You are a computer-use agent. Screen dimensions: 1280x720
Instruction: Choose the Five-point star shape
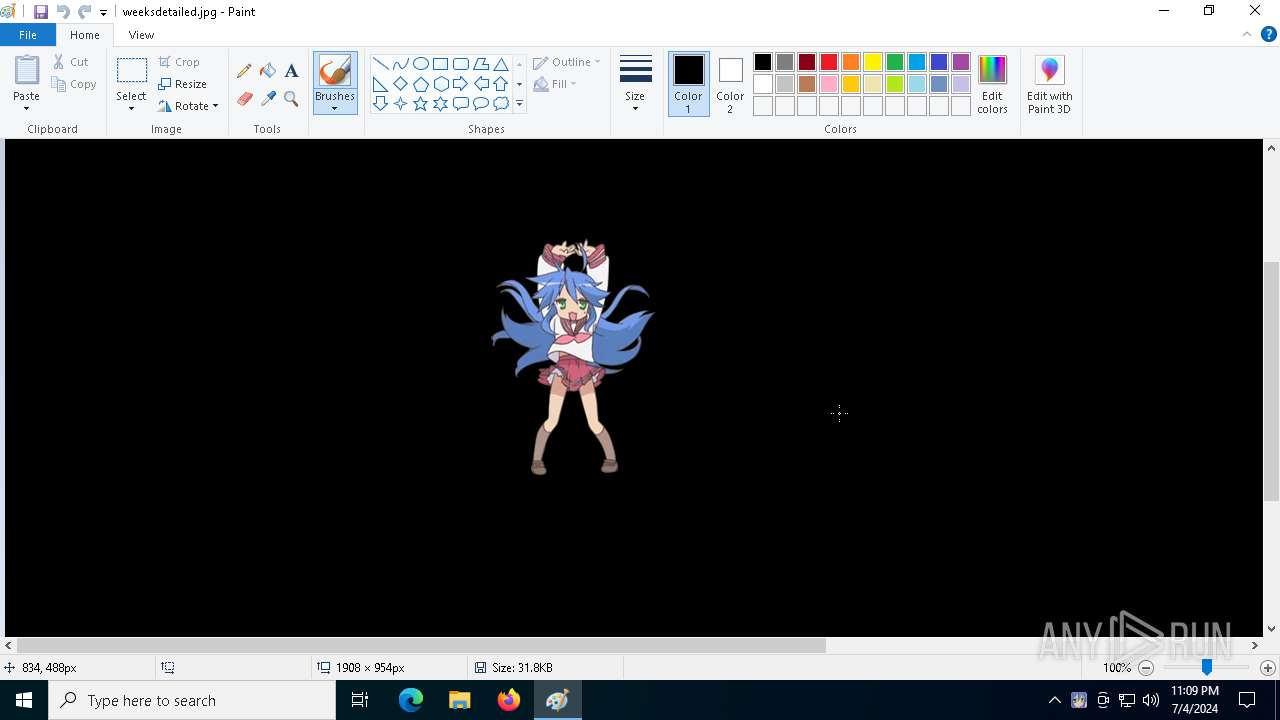421,104
